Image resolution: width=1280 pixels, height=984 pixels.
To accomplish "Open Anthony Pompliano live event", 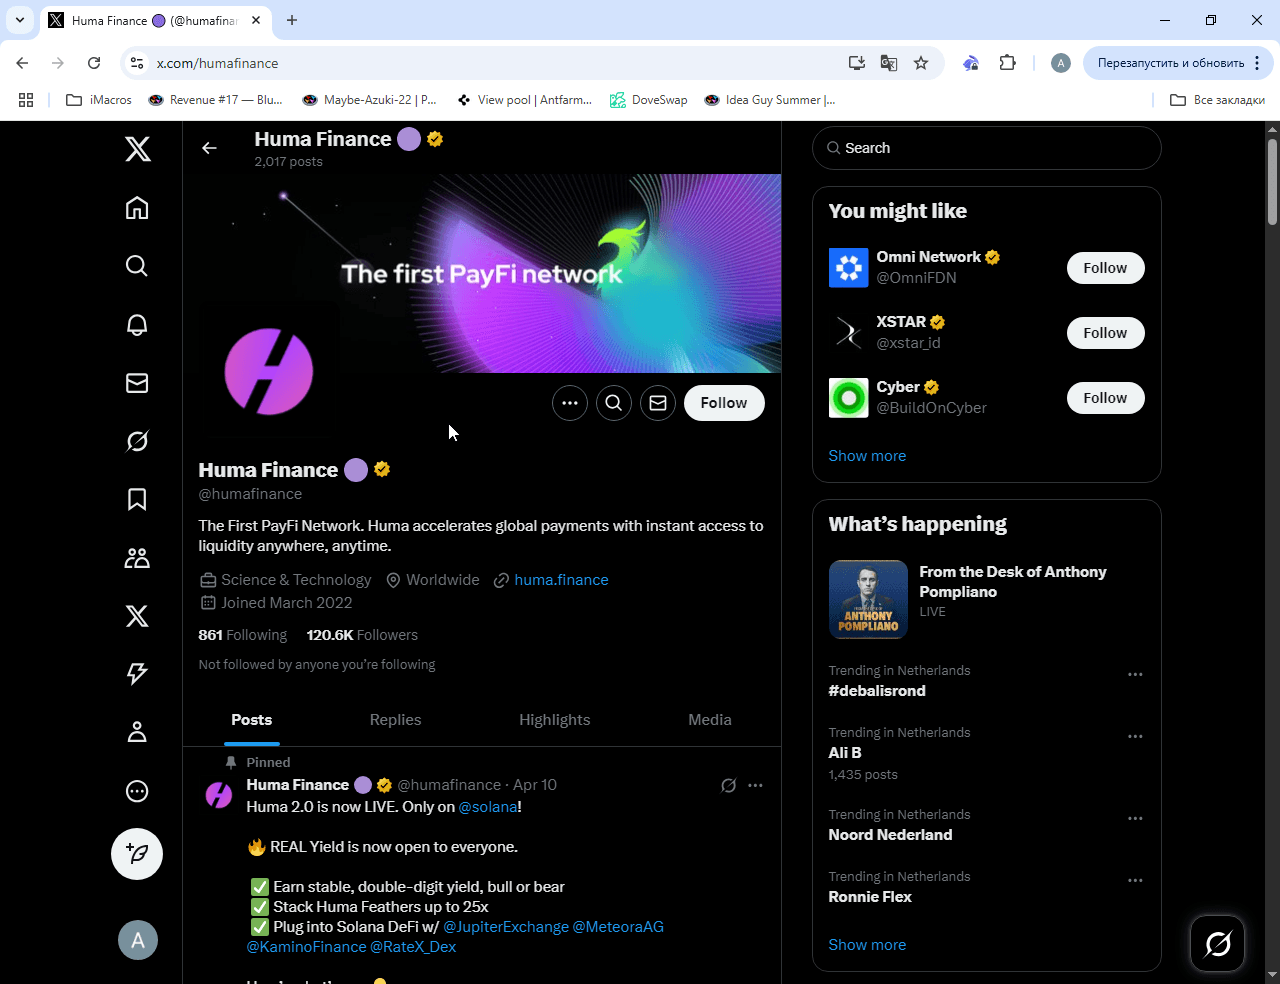I will pyautogui.click(x=987, y=598).
